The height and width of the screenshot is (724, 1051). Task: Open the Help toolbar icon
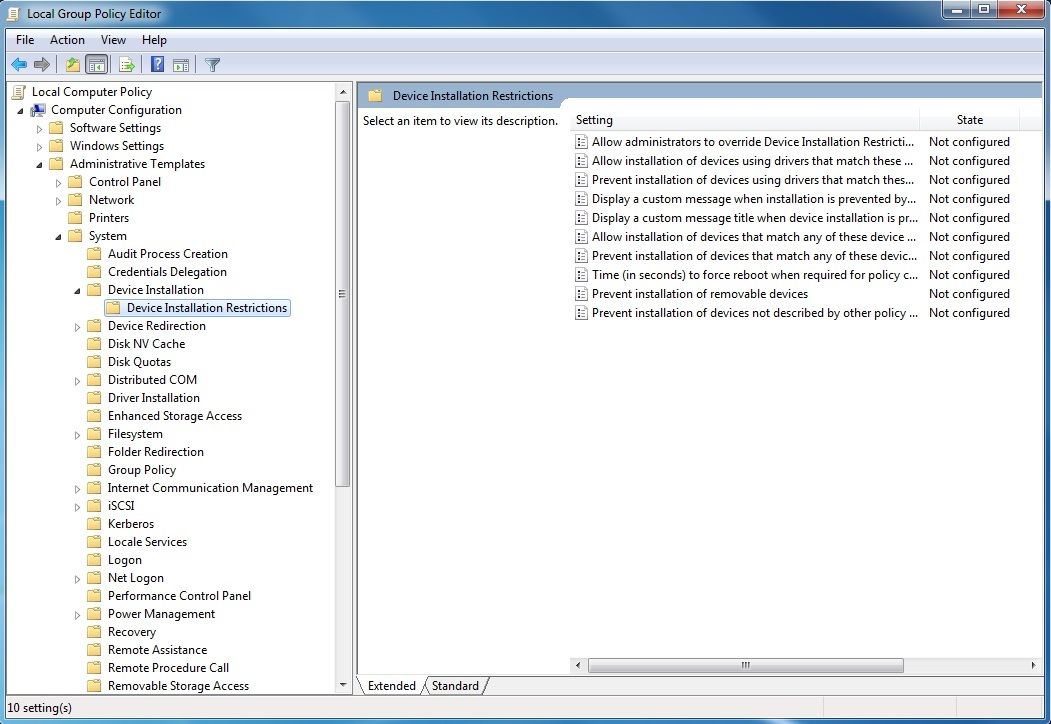tap(158, 65)
